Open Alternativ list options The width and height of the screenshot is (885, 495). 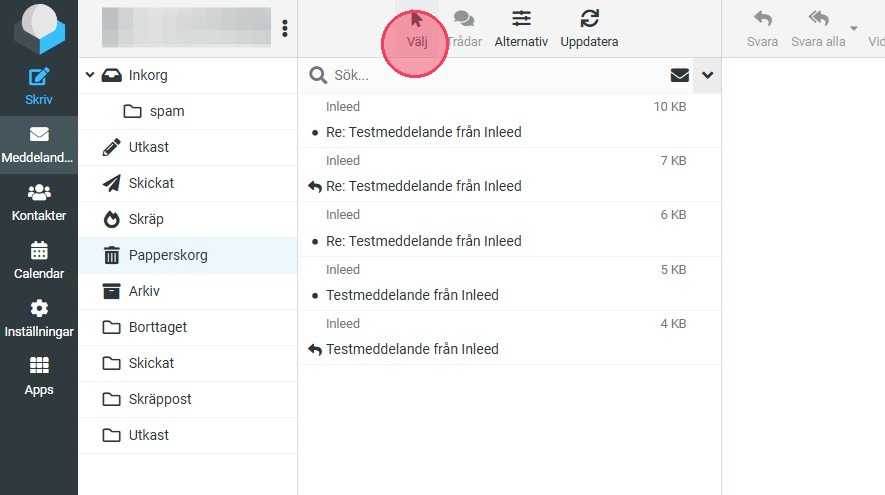click(521, 28)
